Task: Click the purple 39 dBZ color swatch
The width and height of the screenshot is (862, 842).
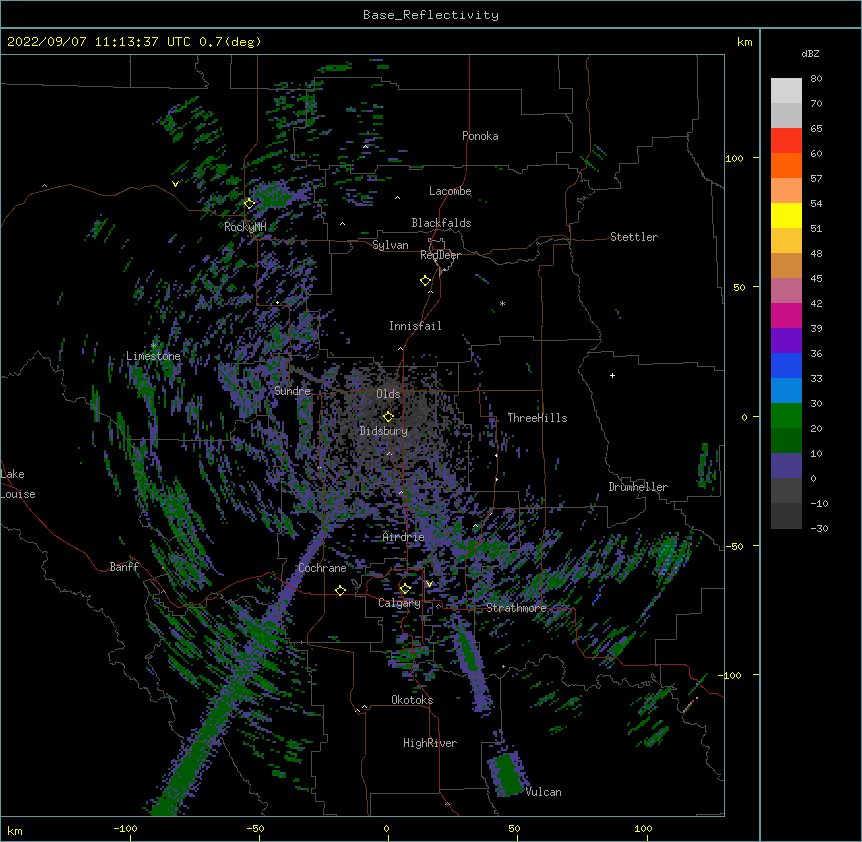Action: click(x=786, y=341)
